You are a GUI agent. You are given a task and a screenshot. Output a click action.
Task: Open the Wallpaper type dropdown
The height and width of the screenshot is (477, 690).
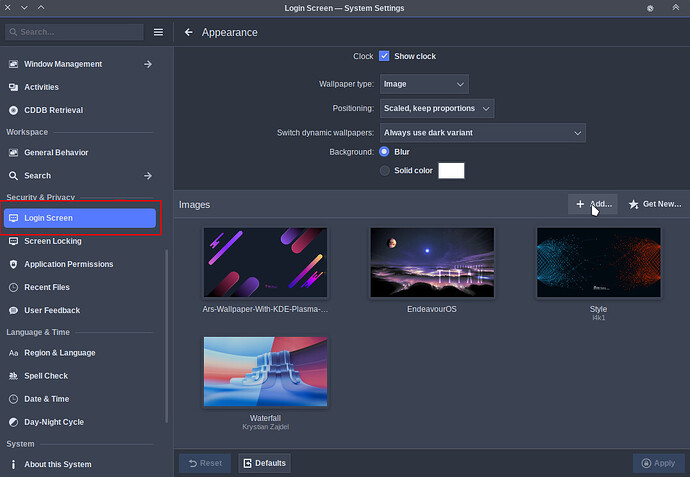(x=424, y=84)
